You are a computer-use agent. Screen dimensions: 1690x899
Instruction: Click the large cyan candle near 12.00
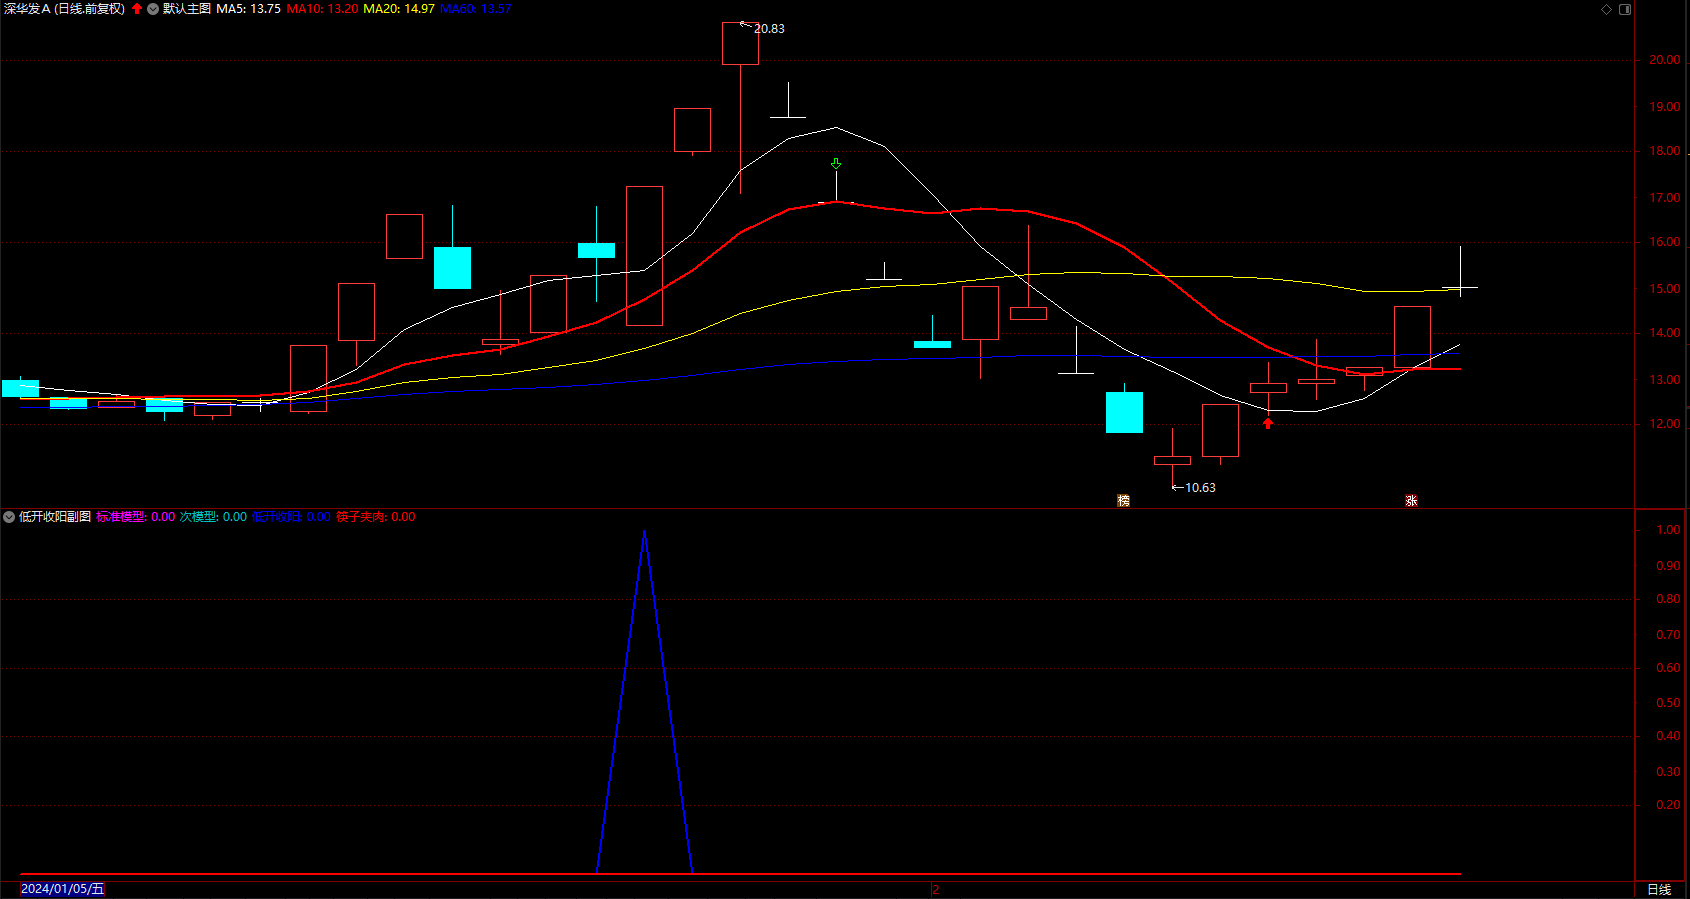pos(1124,412)
